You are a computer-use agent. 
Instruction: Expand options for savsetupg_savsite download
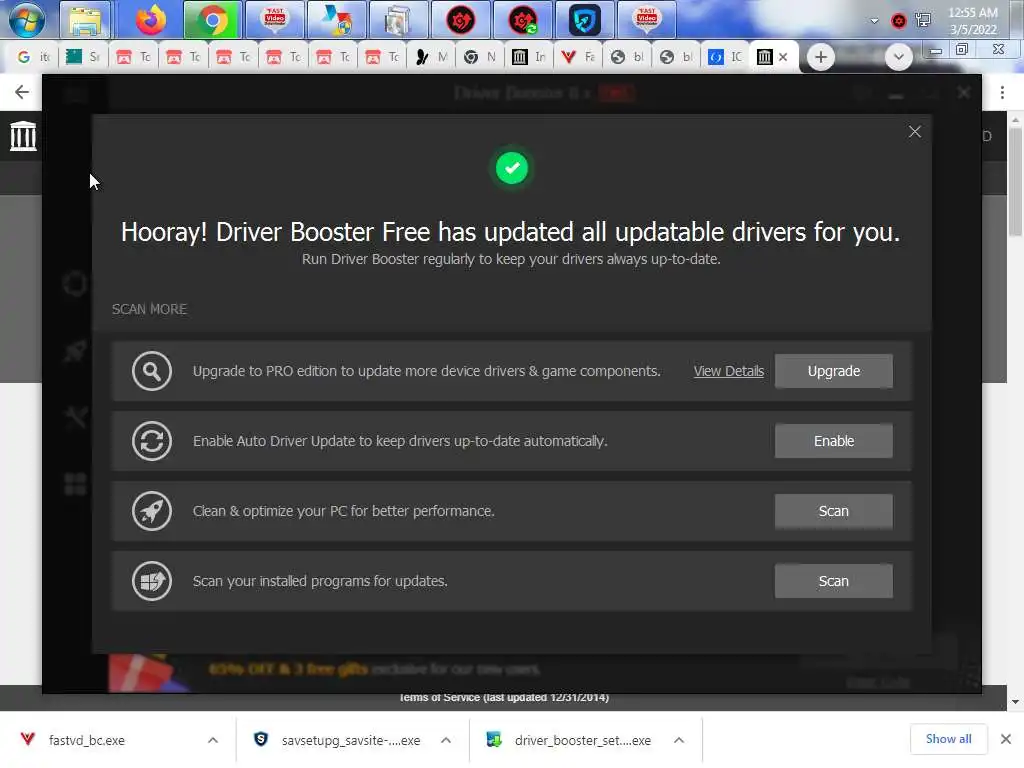[x=446, y=740]
